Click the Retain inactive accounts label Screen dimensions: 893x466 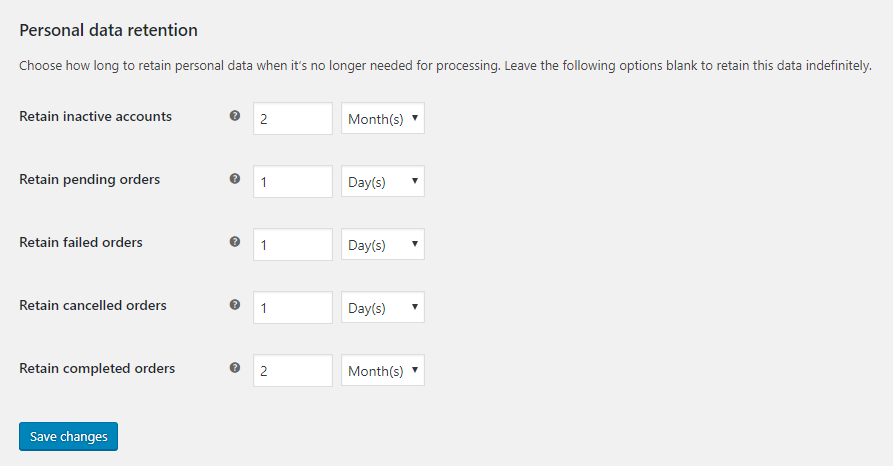95,116
